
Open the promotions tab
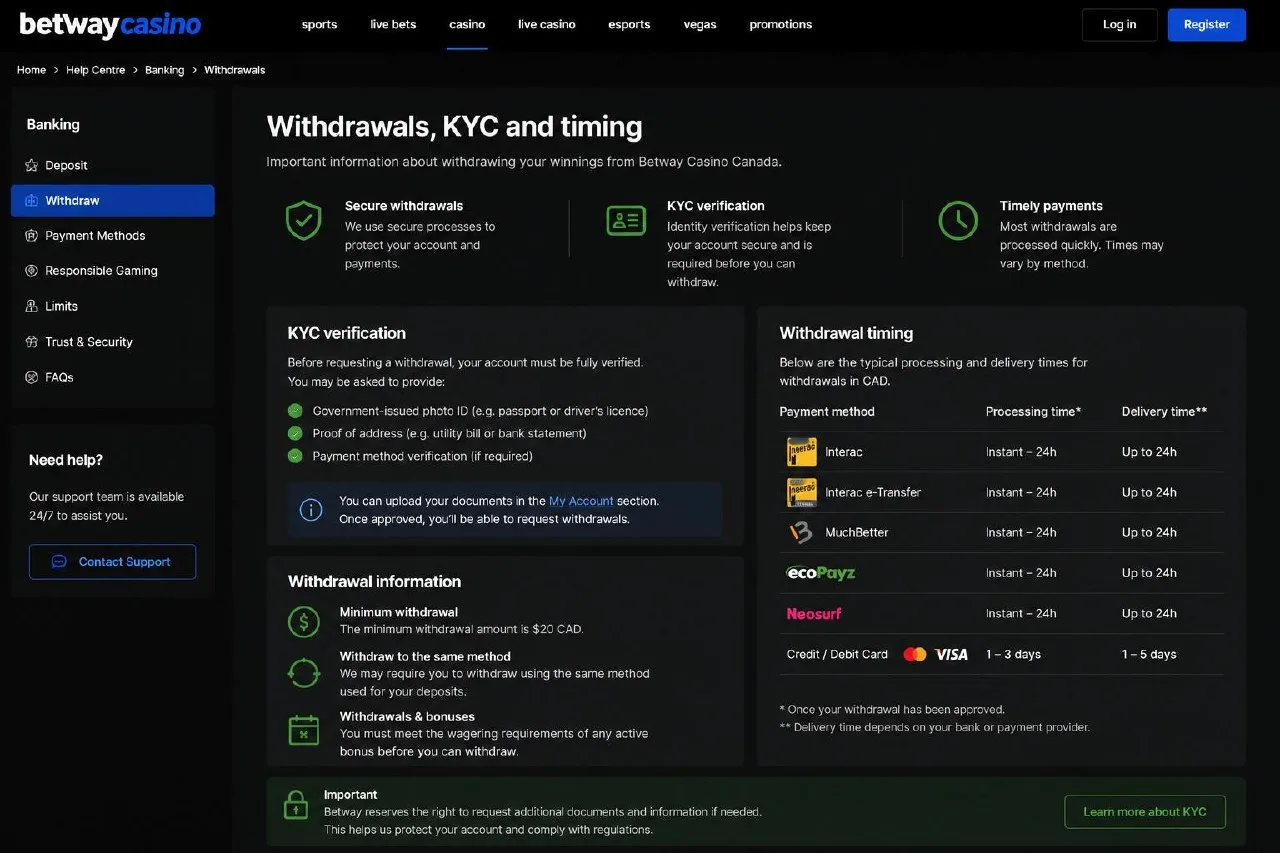(x=781, y=25)
